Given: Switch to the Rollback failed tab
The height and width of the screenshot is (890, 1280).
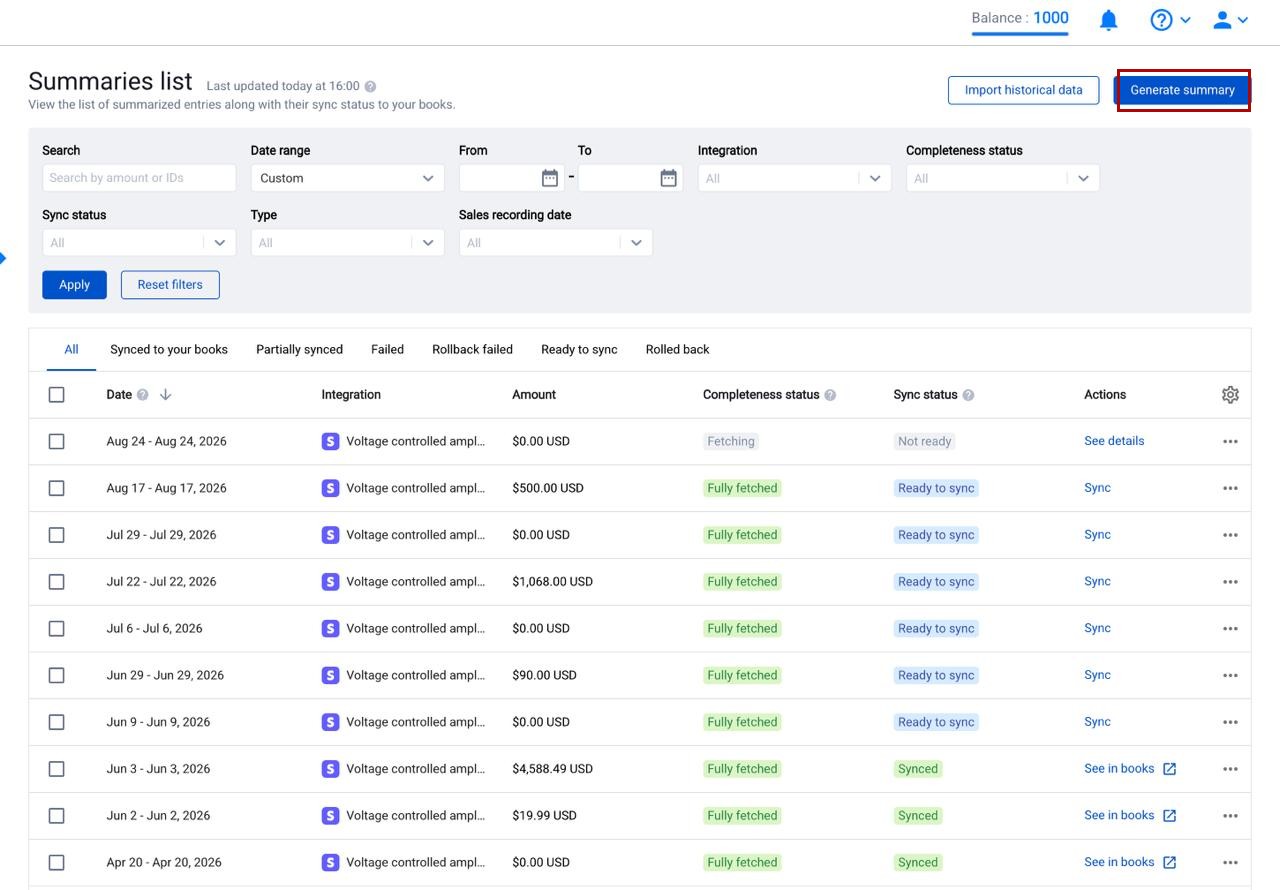Looking at the screenshot, I should [x=472, y=350].
